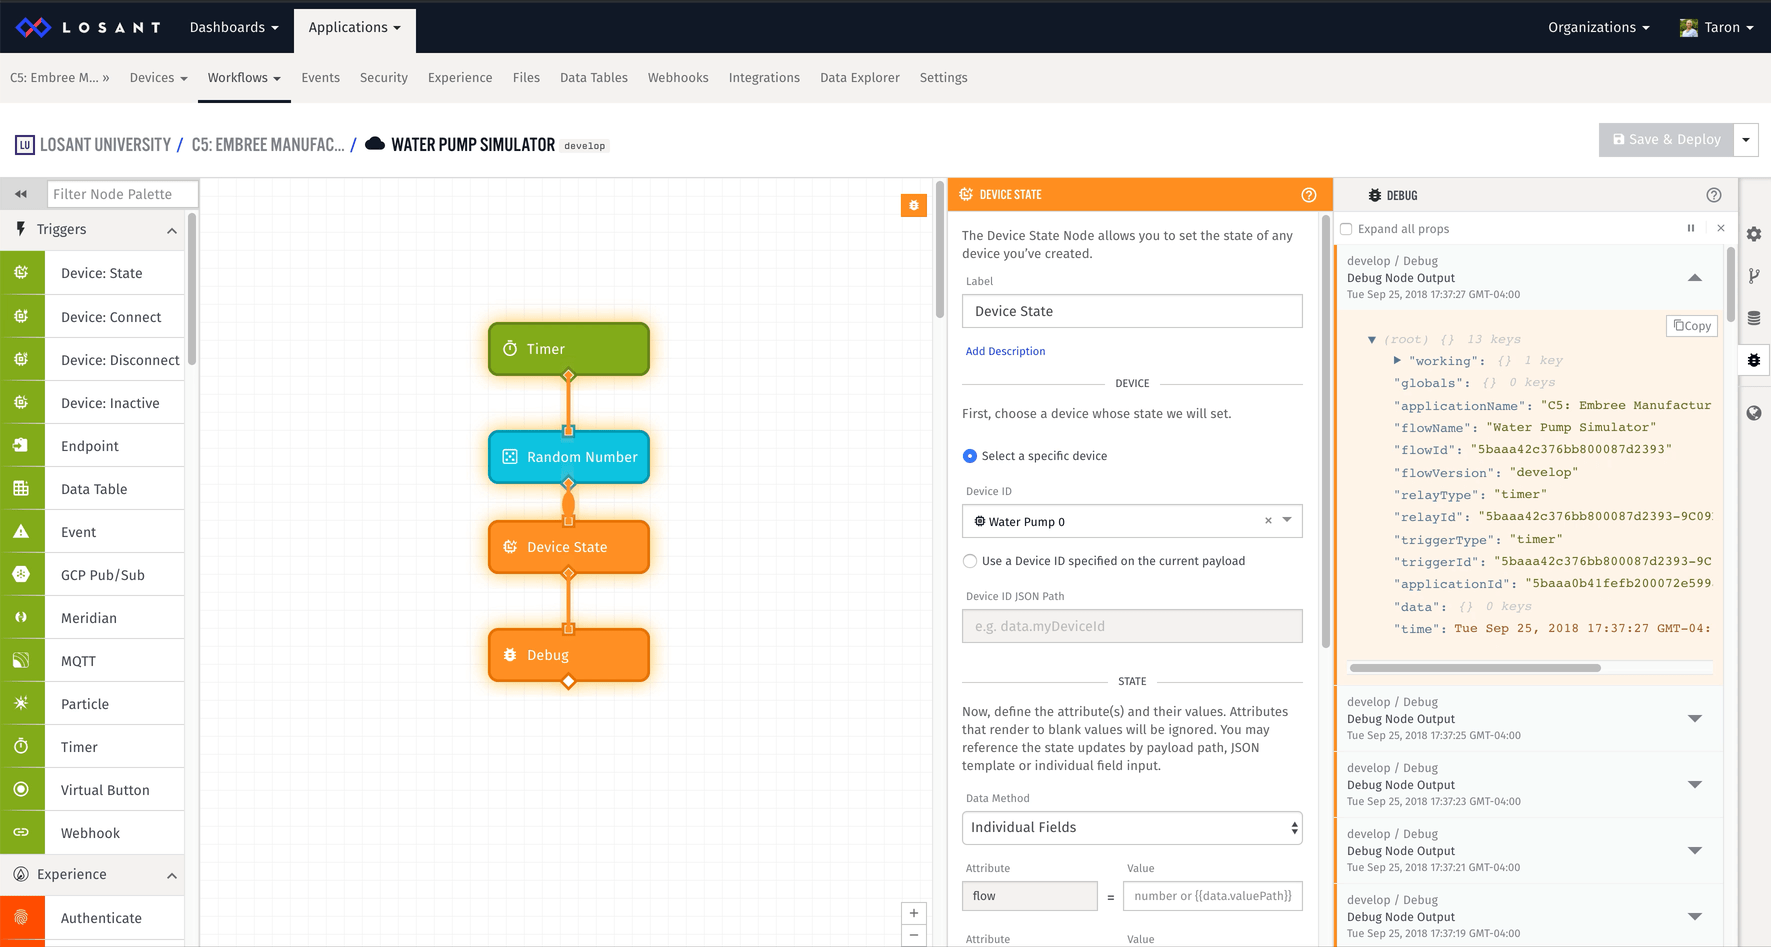Screen dimensions: 1771x947
Task: Select the Device: Inactive trigger icon
Action: pyautogui.click(x=21, y=402)
